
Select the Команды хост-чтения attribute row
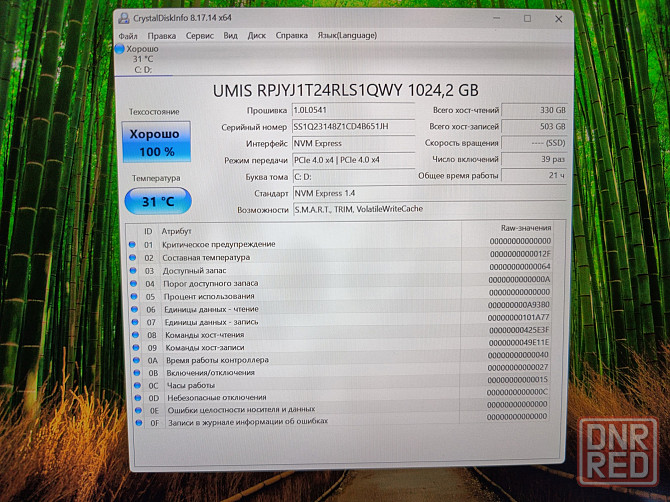tap(341, 334)
